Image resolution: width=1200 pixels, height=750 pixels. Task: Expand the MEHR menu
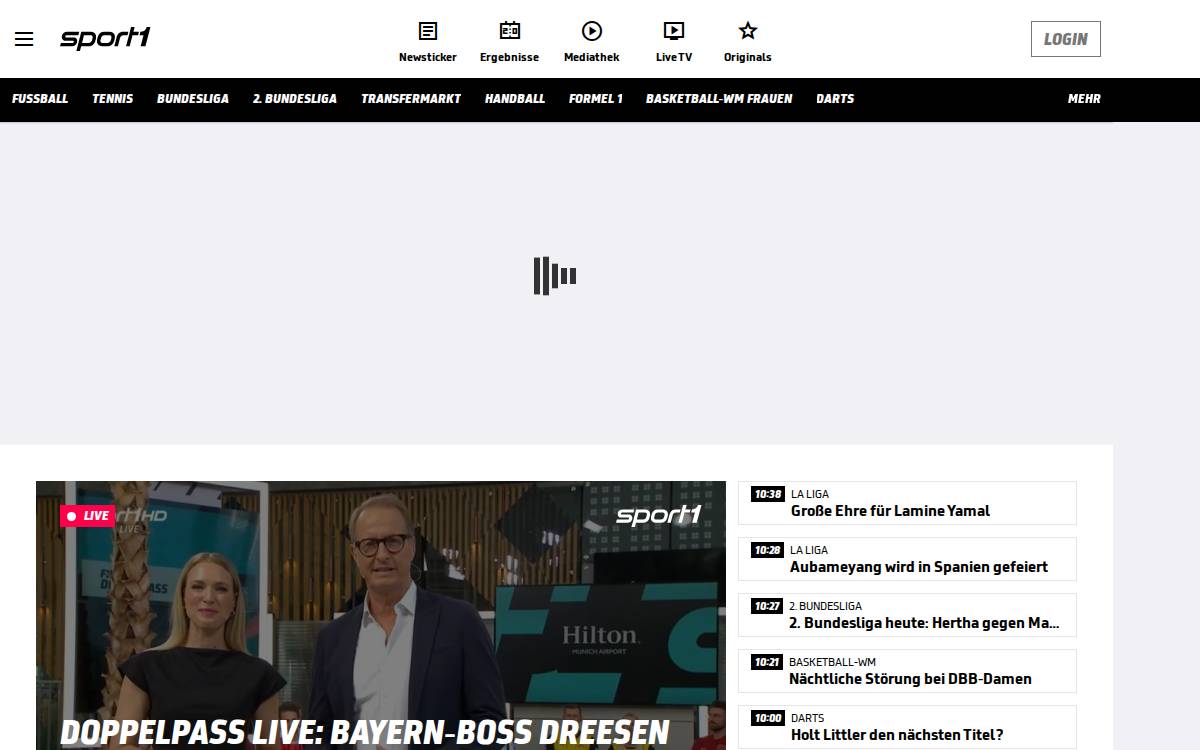tap(1084, 99)
